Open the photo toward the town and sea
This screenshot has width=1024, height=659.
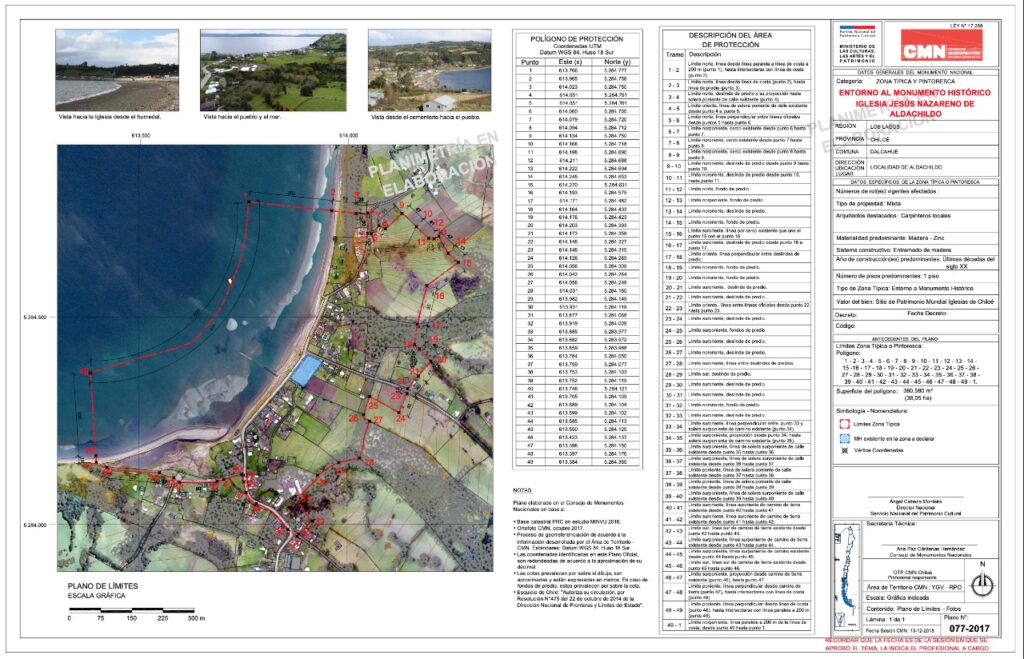click(x=273, y=70)
